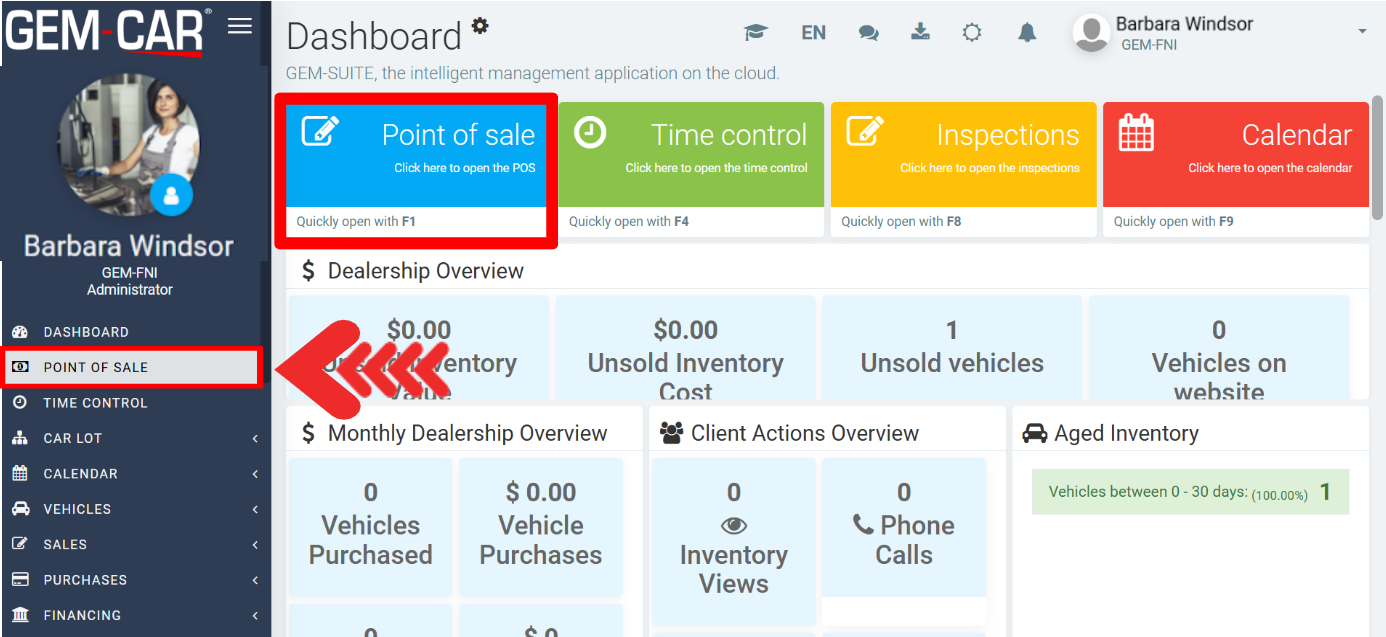Click the blue user badge on profile photo

pyautogui.click(x=171, y=196)
